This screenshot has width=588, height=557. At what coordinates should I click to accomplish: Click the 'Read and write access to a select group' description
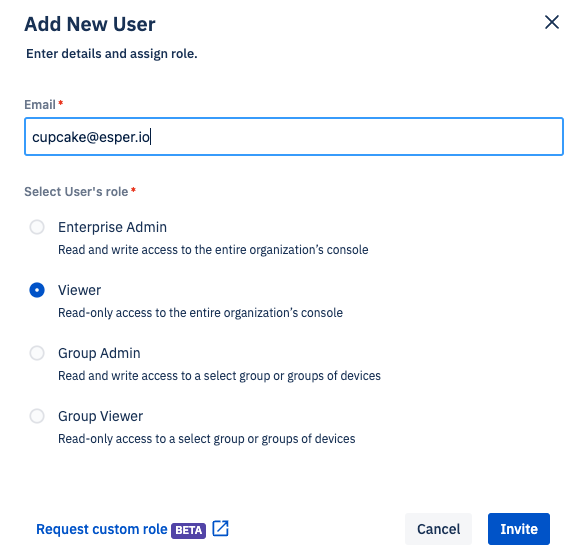point(219,376)
